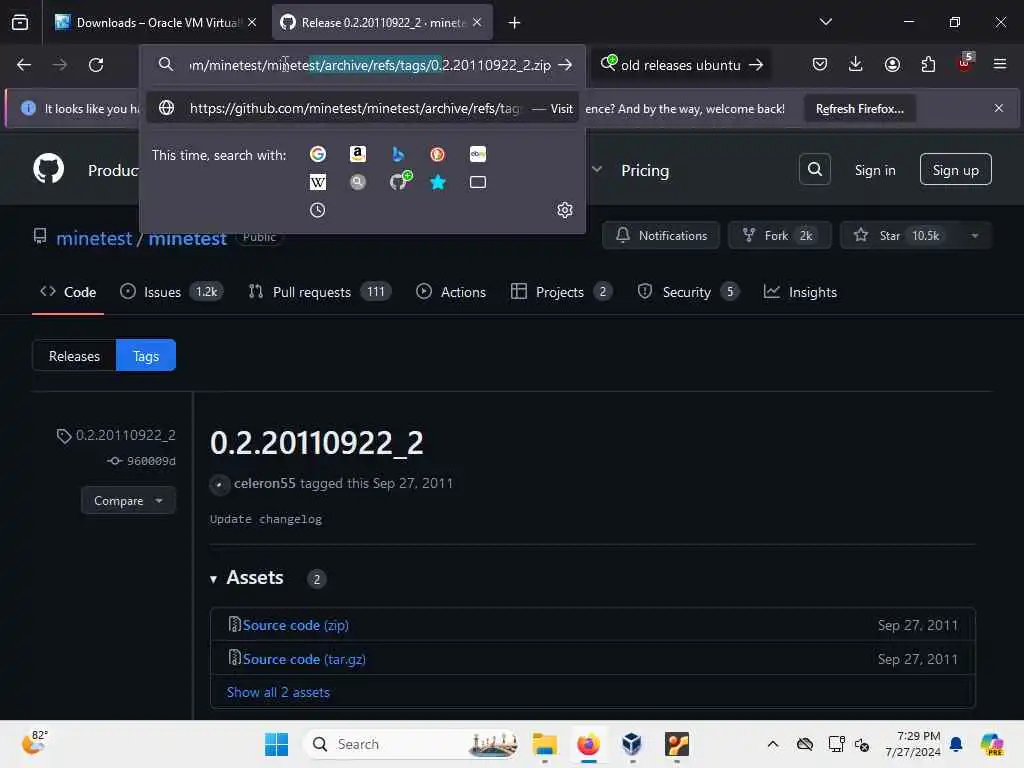The image size is (1024, 768).
Task: Click the GitHub octocat logo
Action: [49, 168]
